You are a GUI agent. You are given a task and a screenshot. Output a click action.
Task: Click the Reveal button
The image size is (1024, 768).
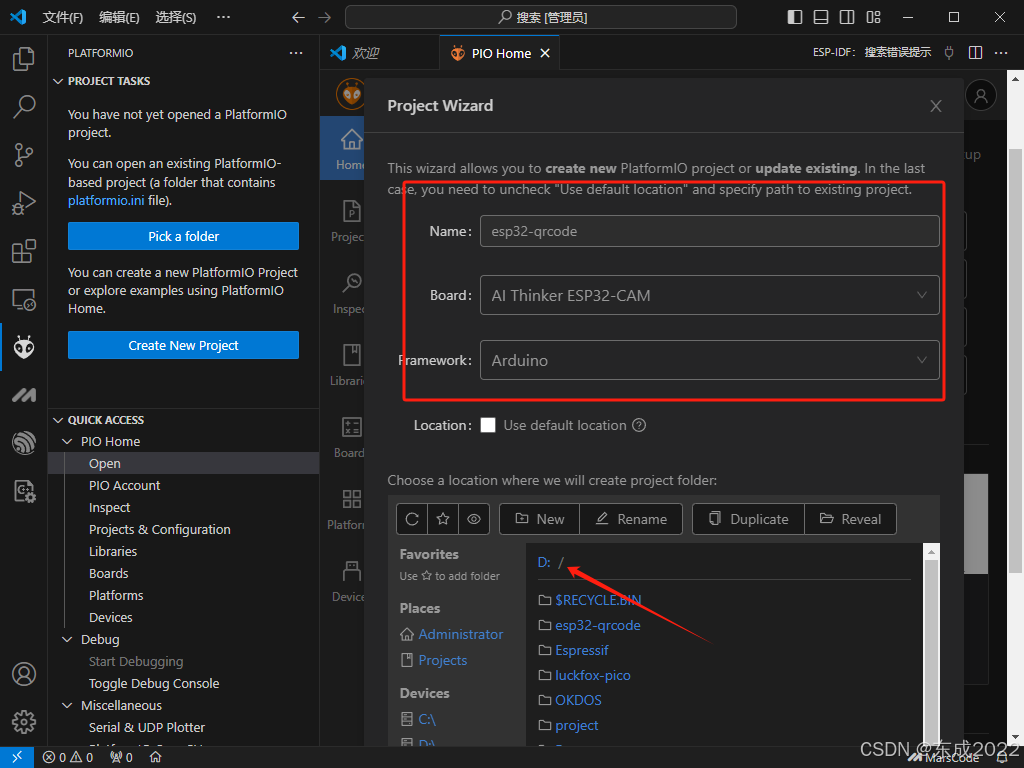pos(850,519)
